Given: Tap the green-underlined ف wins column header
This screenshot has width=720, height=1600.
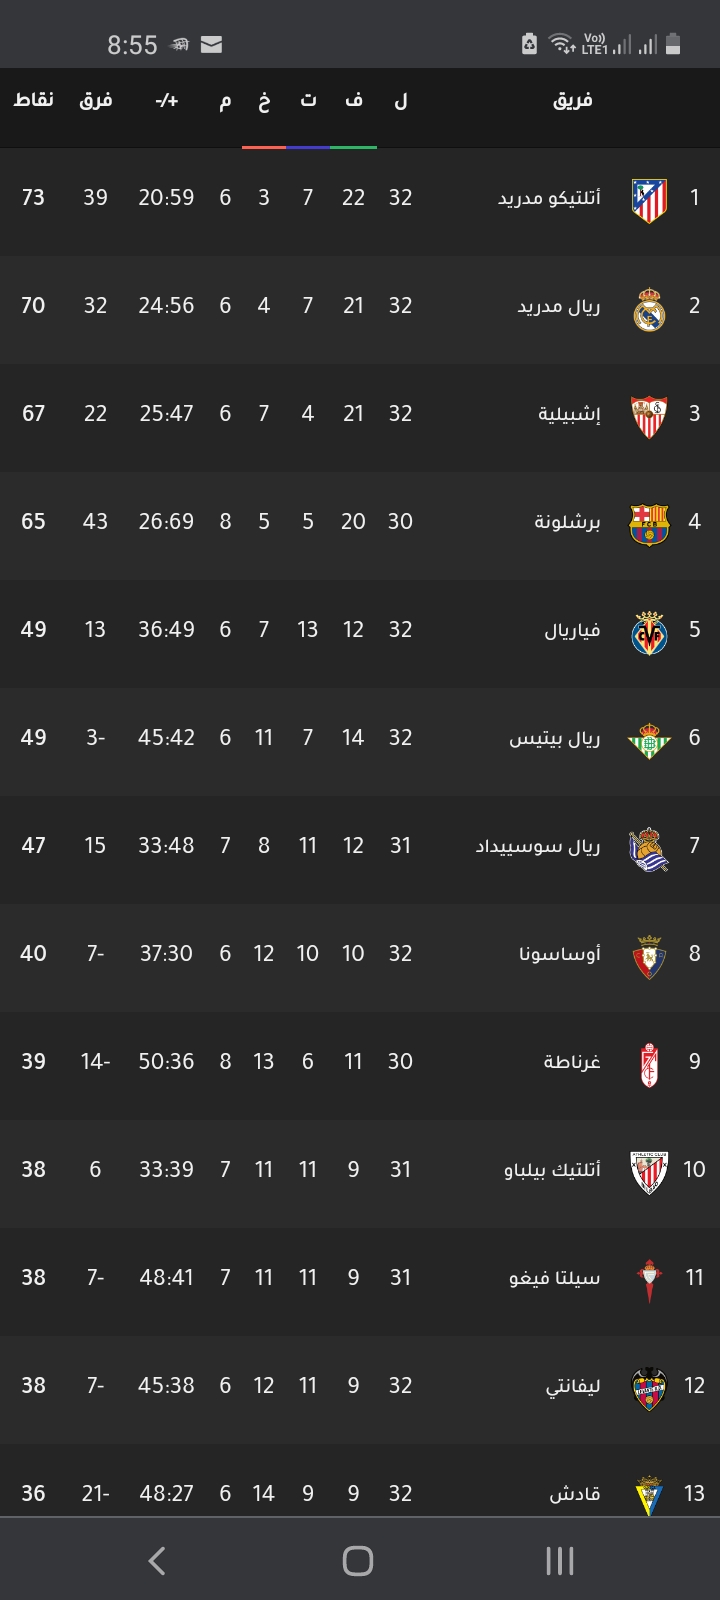Looking at the screenshot, I should click(353, 100).
